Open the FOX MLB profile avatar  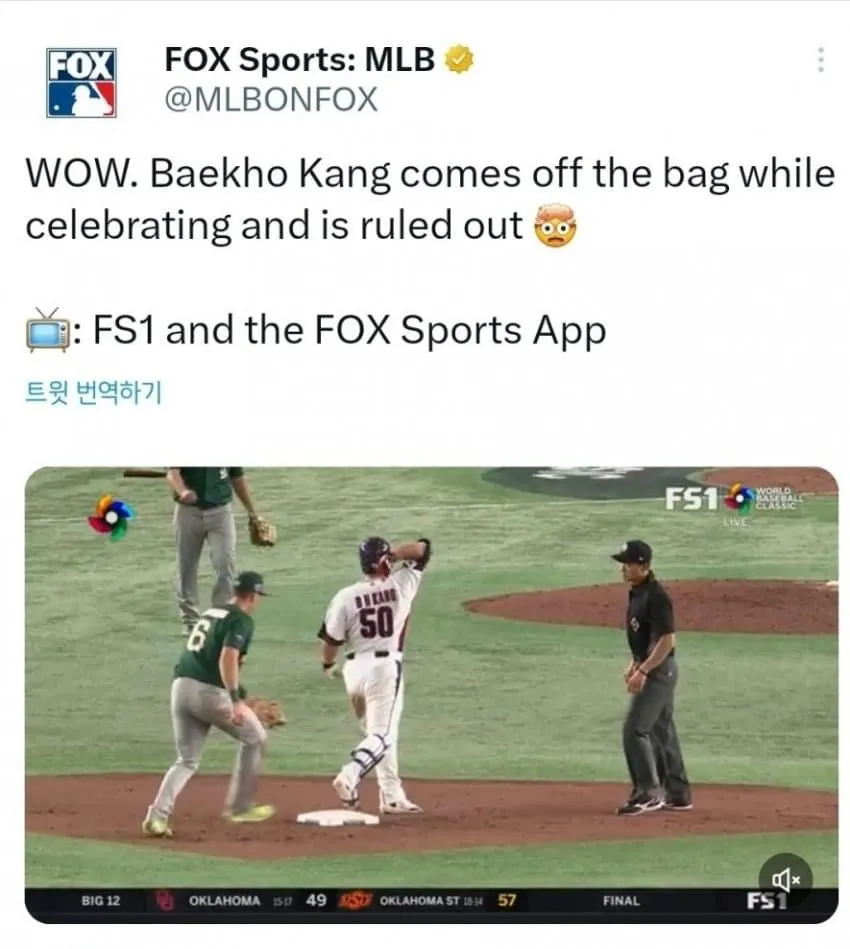[x=81, y=83]
